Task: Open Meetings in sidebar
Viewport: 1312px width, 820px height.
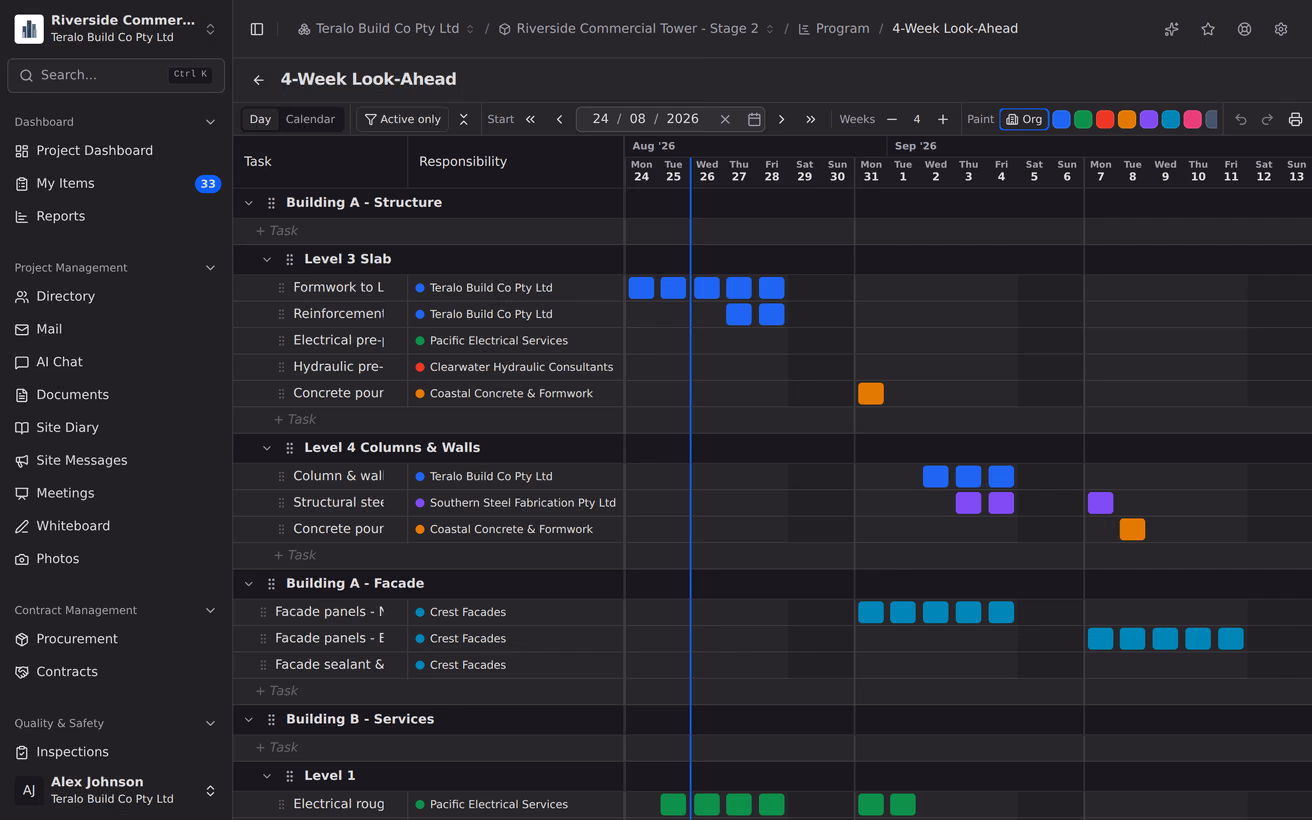Action: click(x=116, y=493)
